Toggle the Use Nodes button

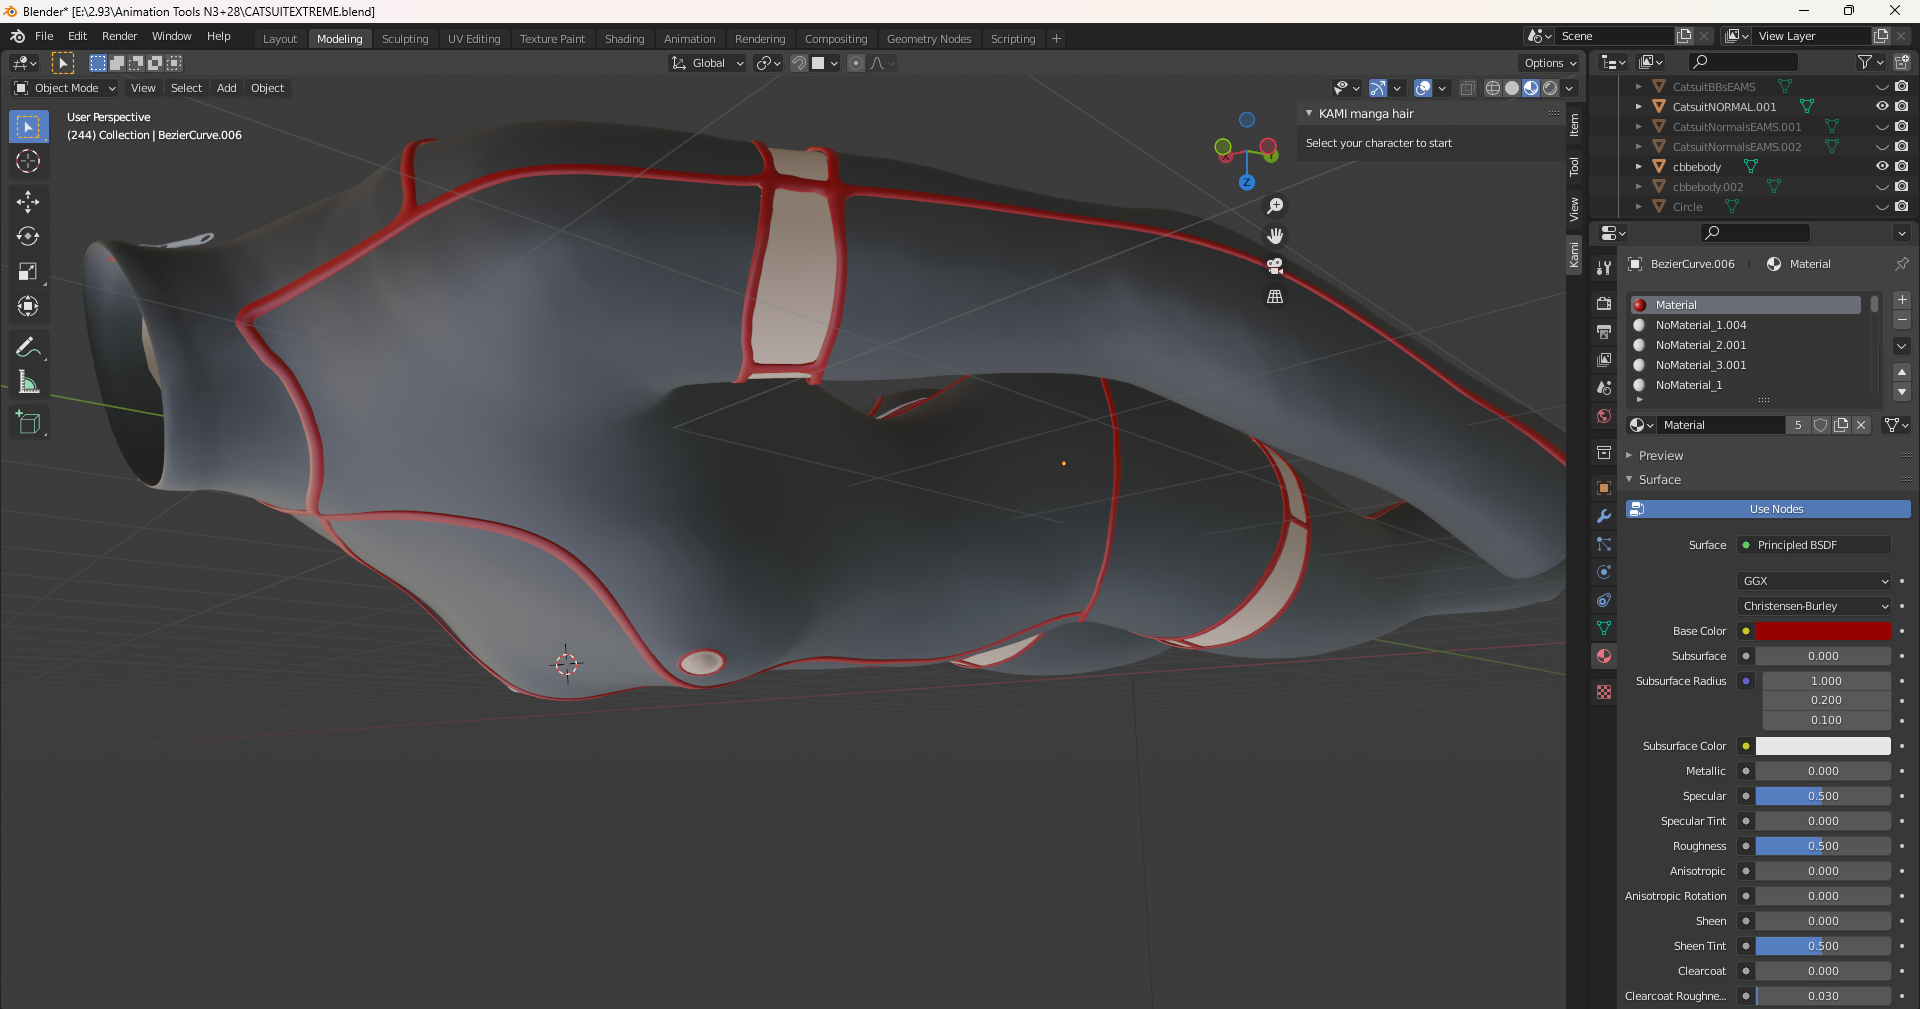tap(1768, 509)
